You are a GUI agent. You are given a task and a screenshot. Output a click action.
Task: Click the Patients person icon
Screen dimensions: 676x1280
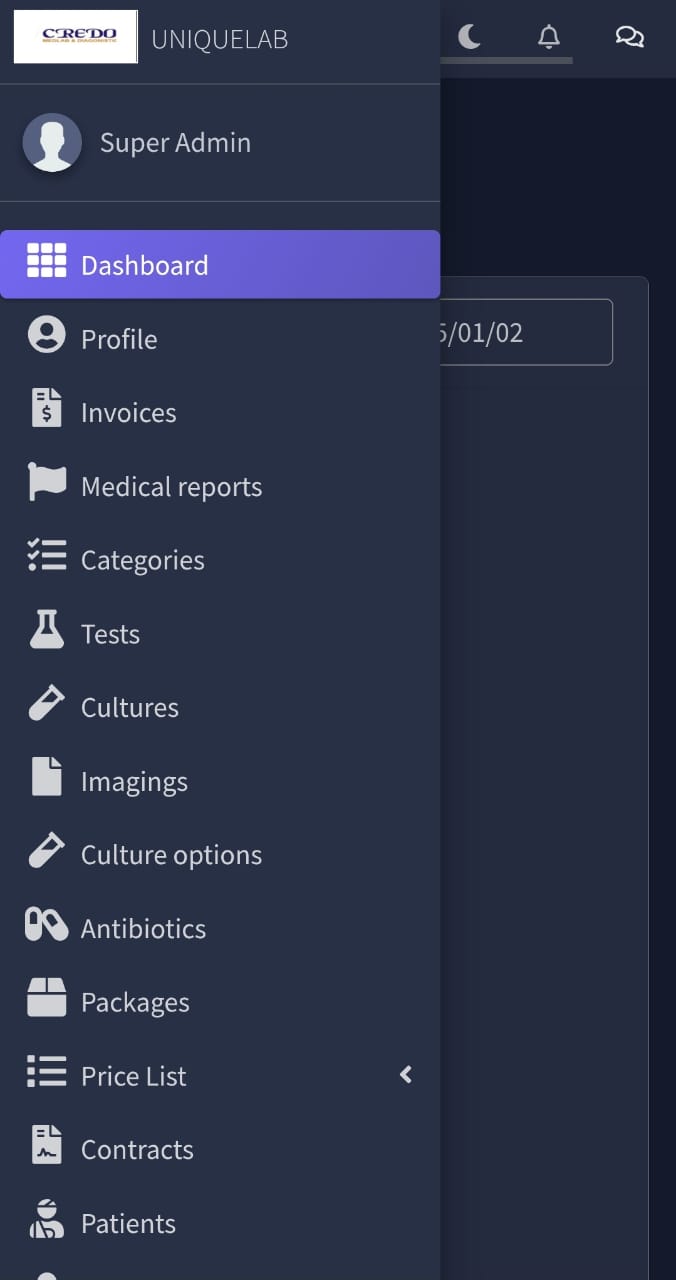[x=46, y=1219]
